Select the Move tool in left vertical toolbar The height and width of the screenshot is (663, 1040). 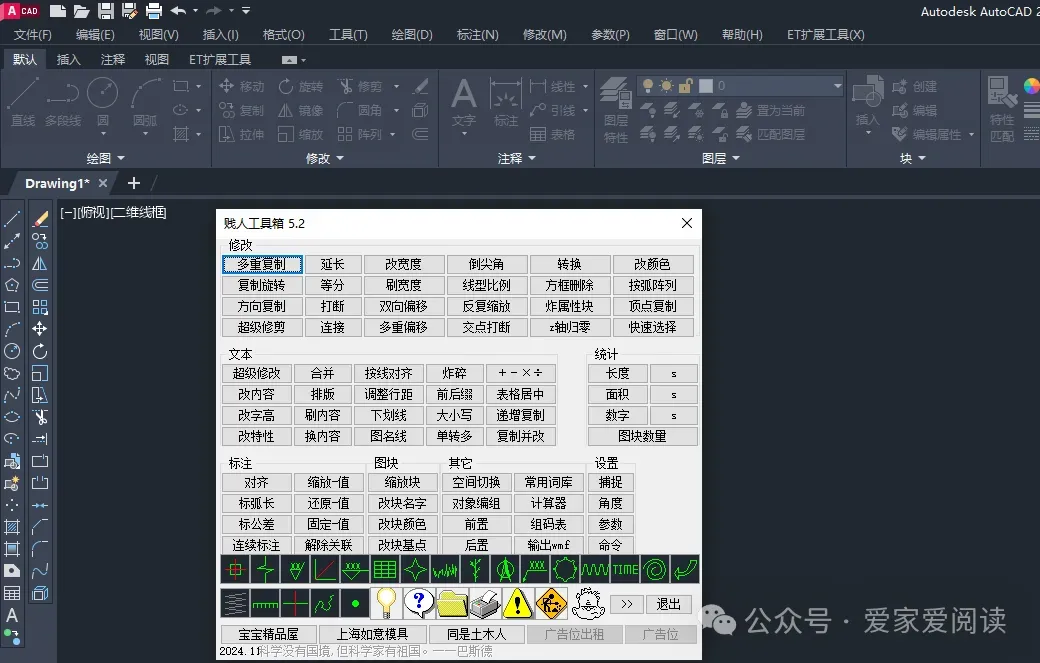(40, 329)
